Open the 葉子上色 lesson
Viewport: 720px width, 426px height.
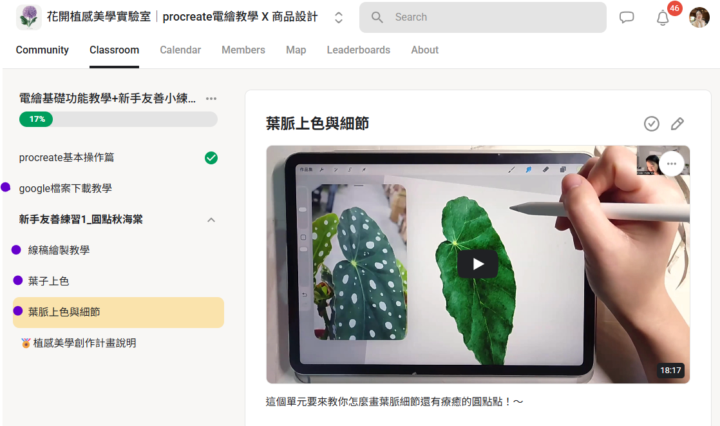tap(49, 281)
